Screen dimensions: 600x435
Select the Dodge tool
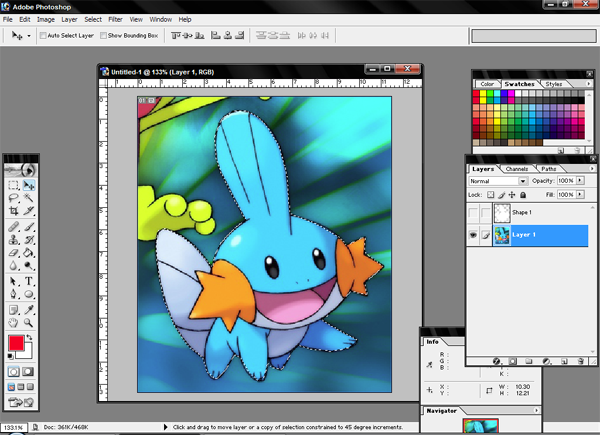[x=29, y=266]
